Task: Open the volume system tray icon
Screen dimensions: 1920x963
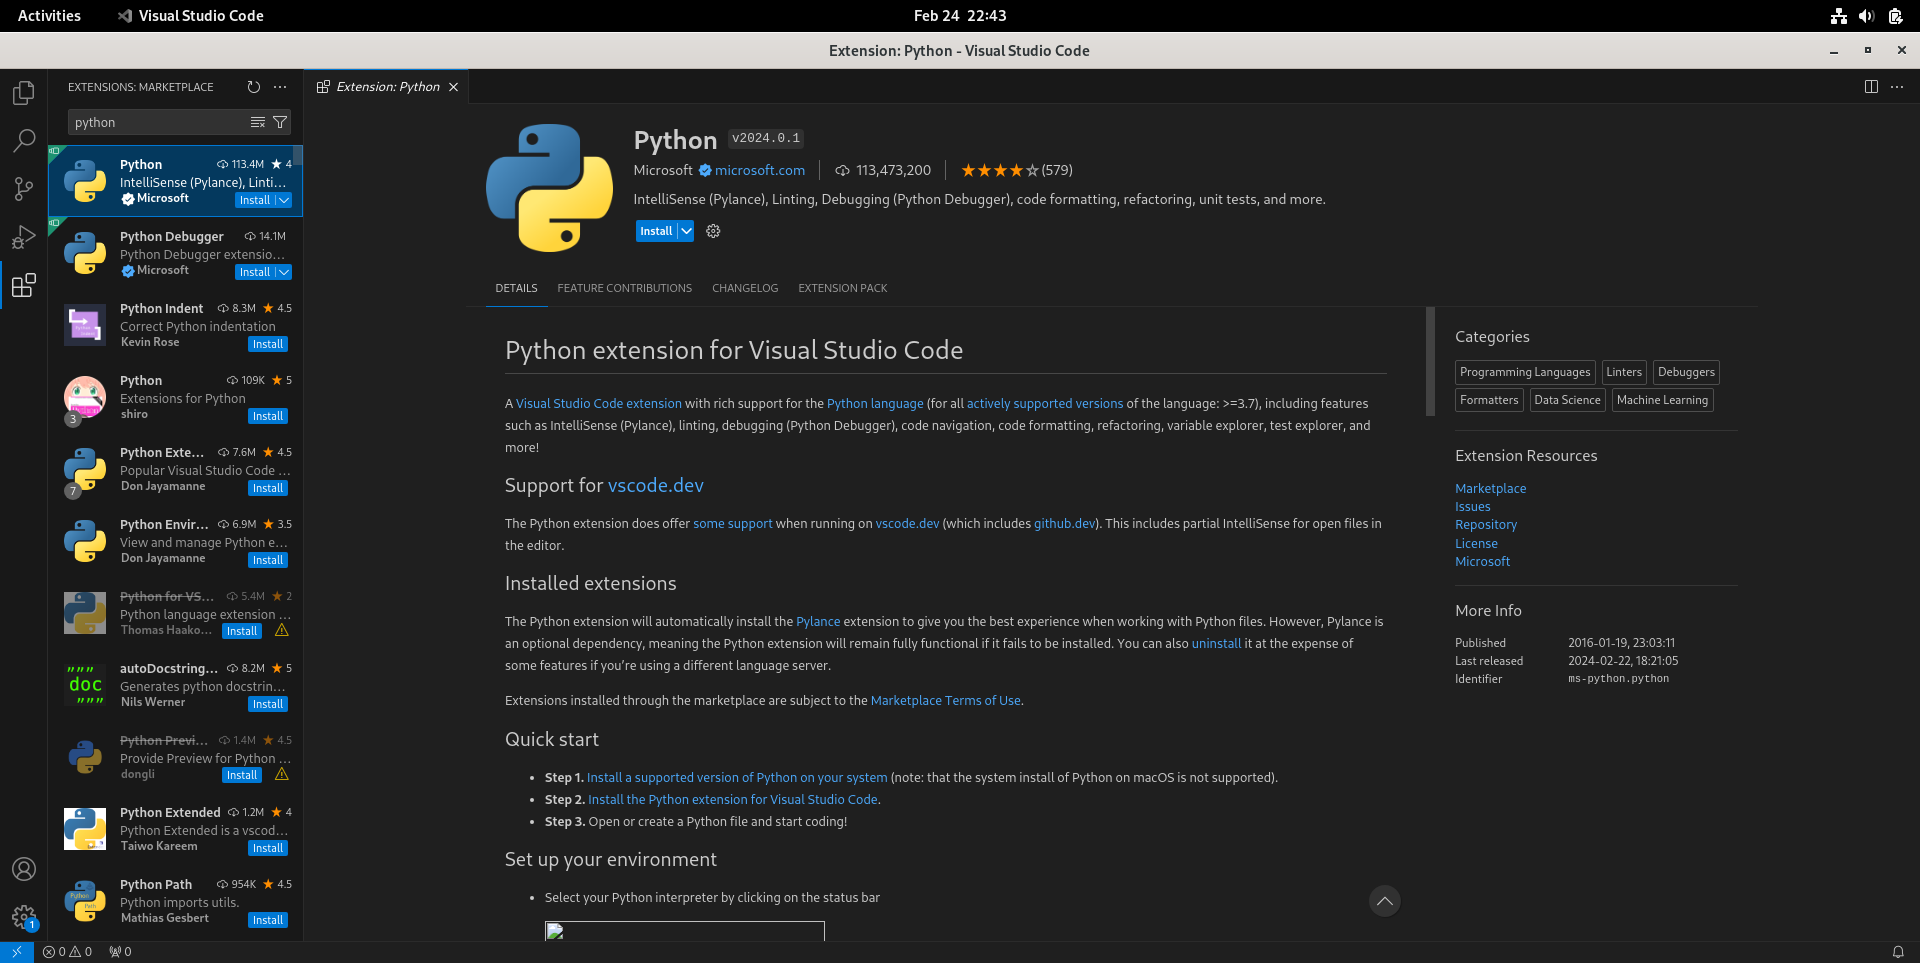Action: [1866, 16]
